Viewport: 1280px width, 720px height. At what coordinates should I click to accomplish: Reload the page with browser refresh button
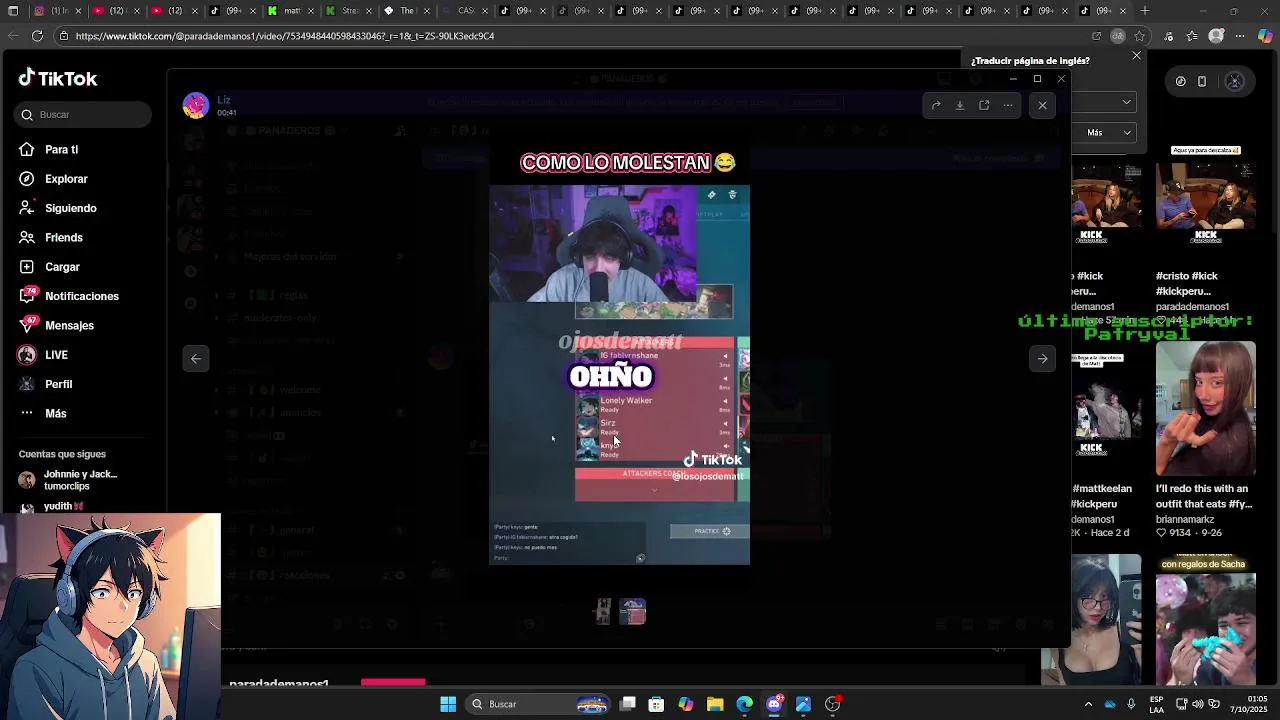click(x=37, y=36)
